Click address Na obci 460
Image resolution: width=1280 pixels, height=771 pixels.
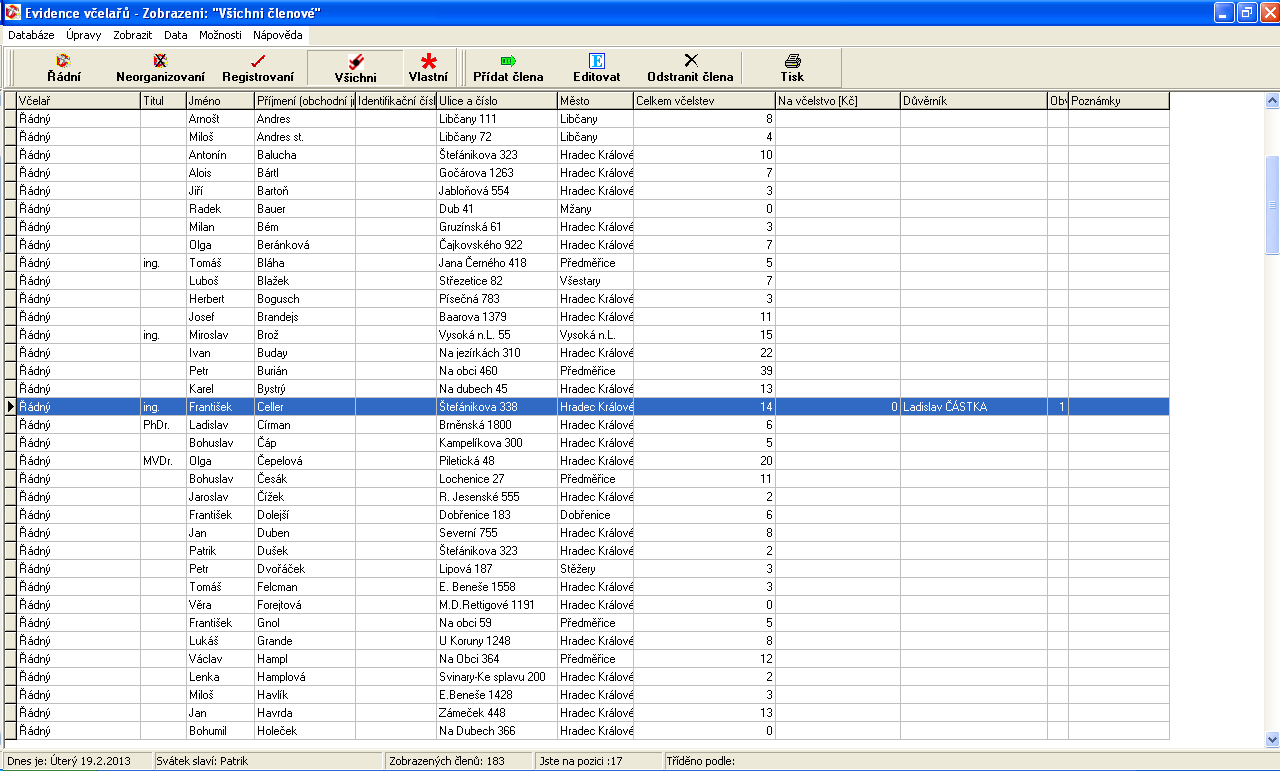[497, 371]
